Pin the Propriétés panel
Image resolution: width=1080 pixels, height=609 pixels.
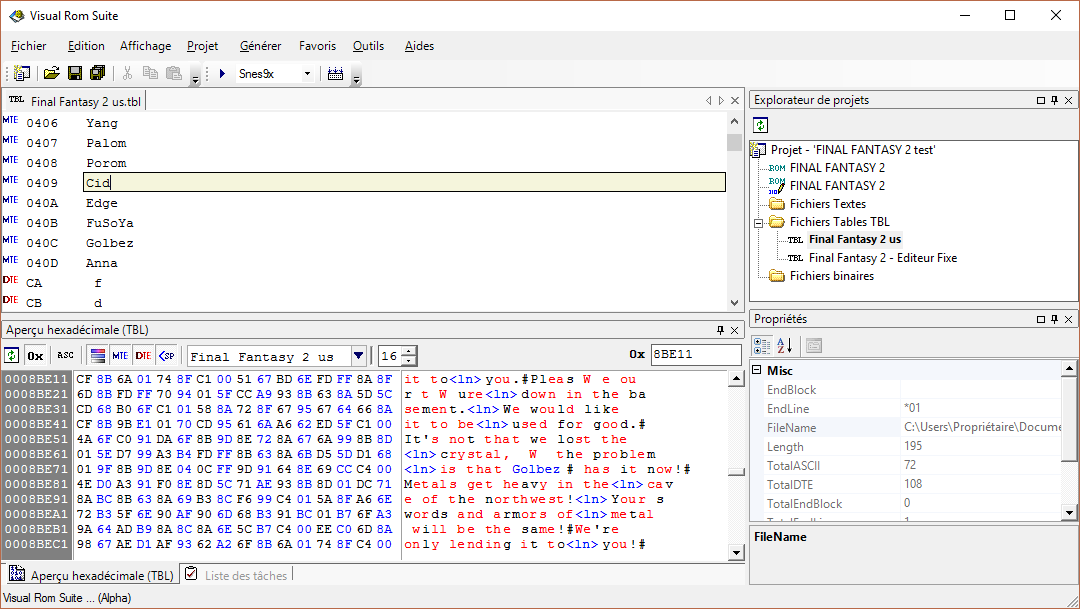(1054, 319)
